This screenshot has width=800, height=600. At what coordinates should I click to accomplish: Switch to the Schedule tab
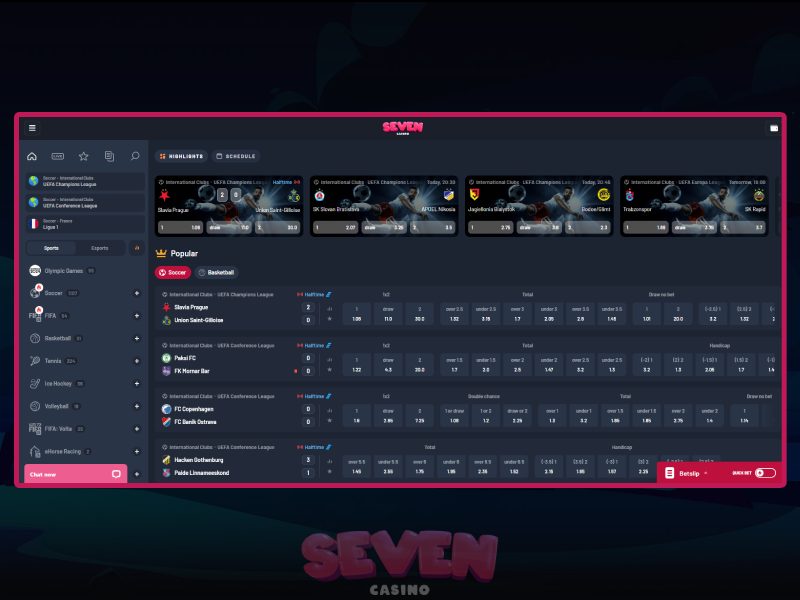[236, 156]
